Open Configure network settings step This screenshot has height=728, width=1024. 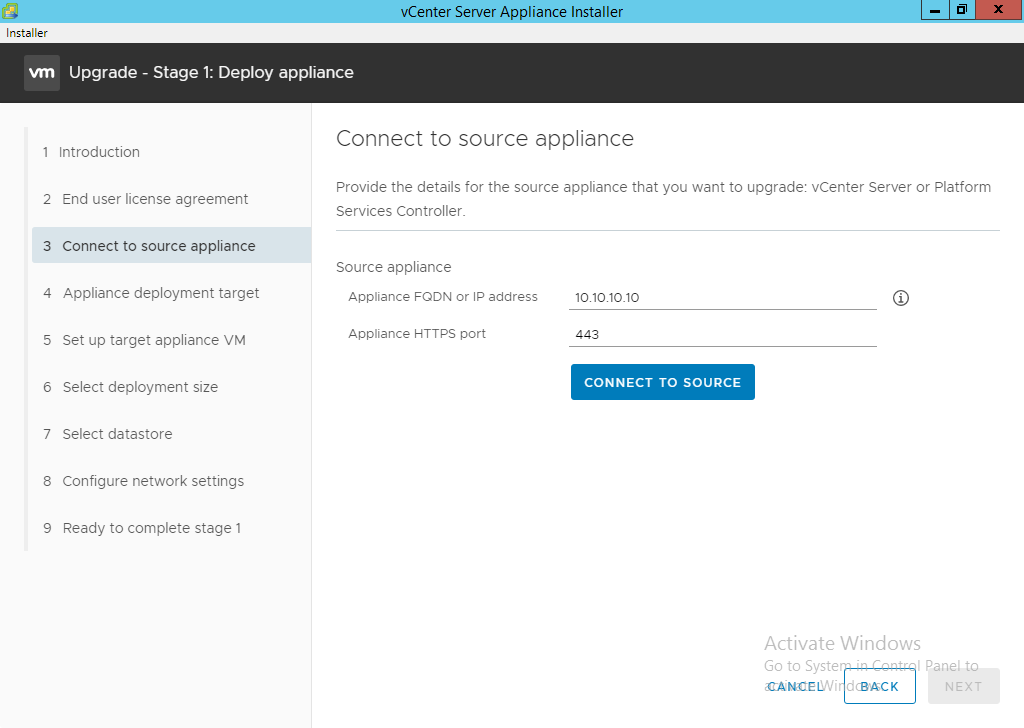pyautogui.click(x=153, y=481)
